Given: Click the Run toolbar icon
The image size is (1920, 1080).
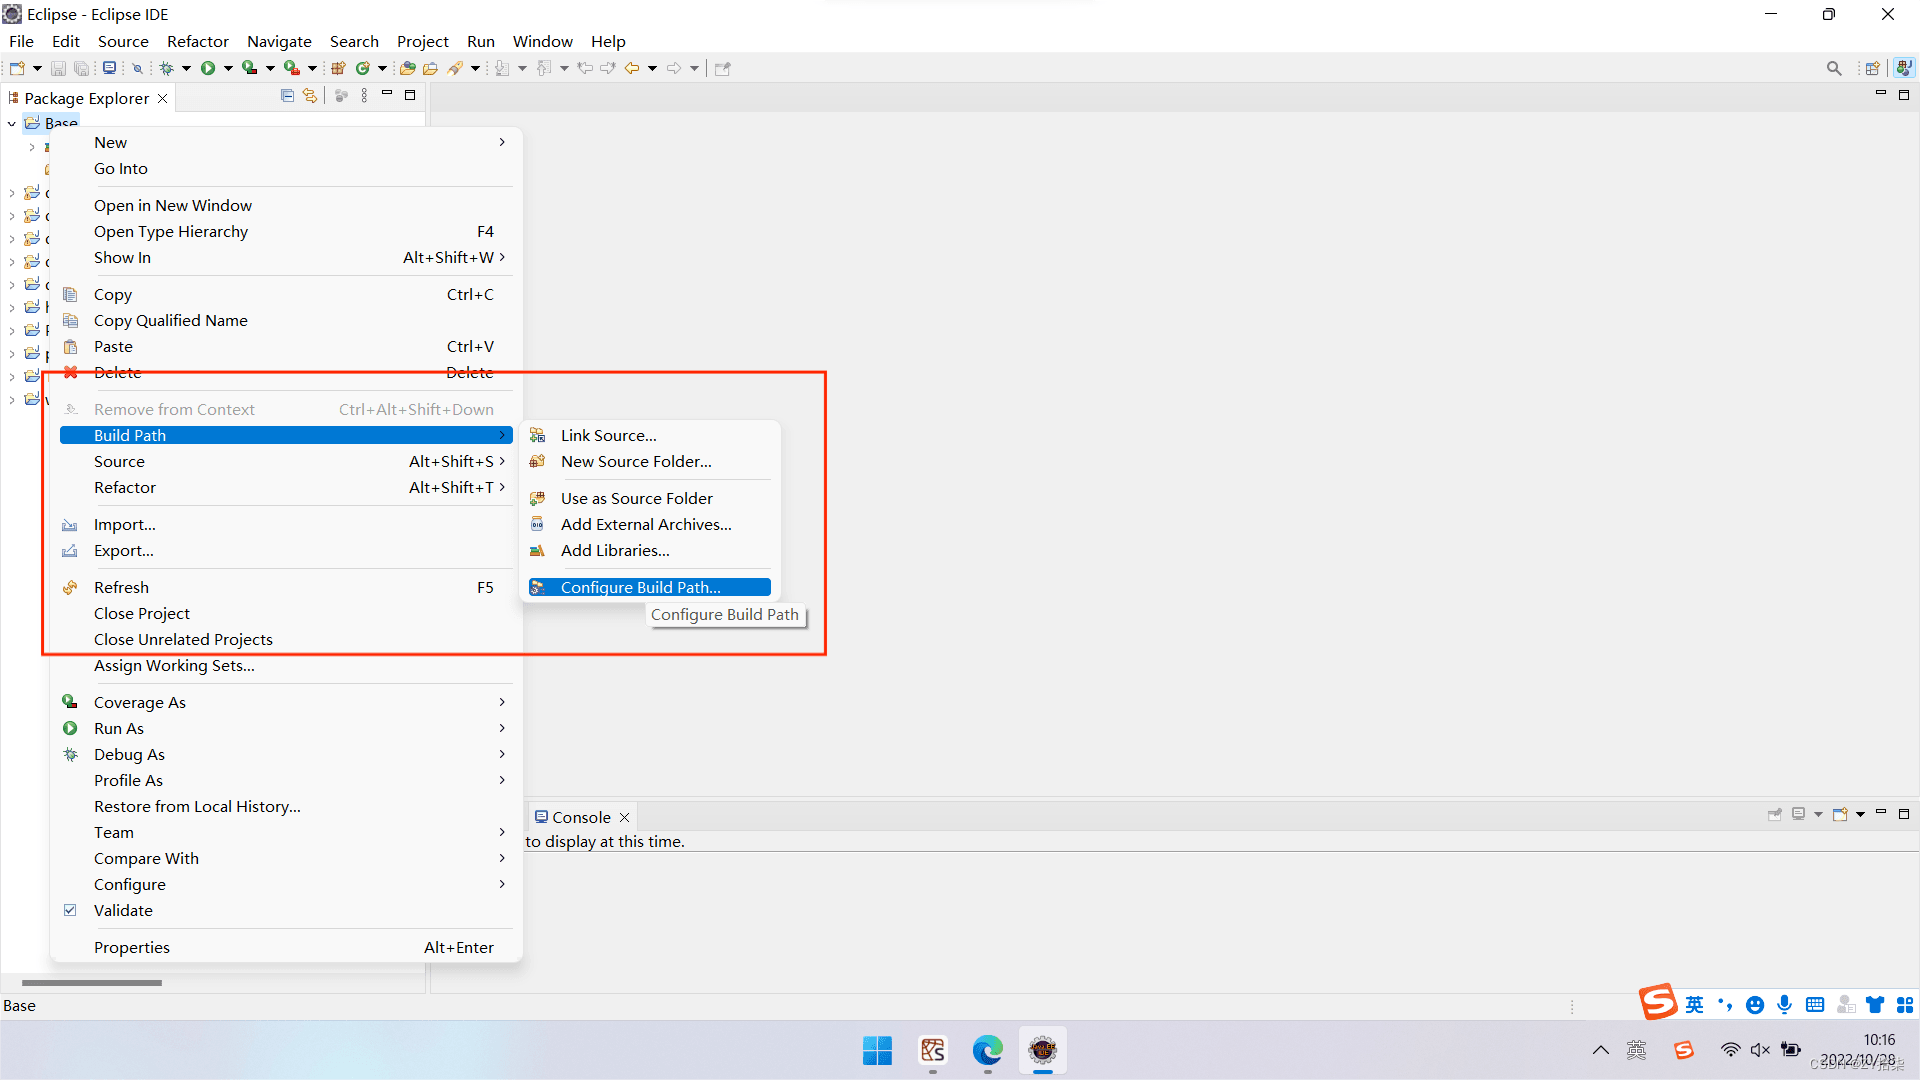Looking at the screenshot, I should pos(208,68).
